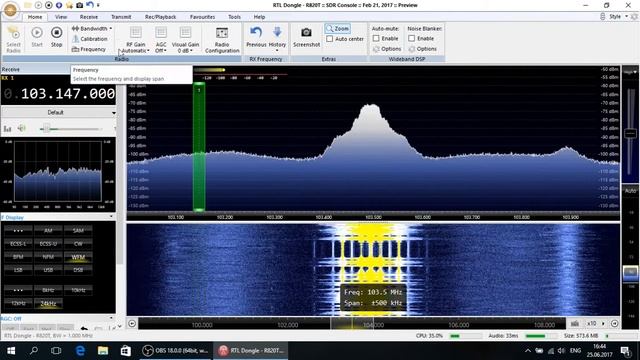Open Auto-mute Options
Viewport: 640px width, 360px height.
pos(387,49)
